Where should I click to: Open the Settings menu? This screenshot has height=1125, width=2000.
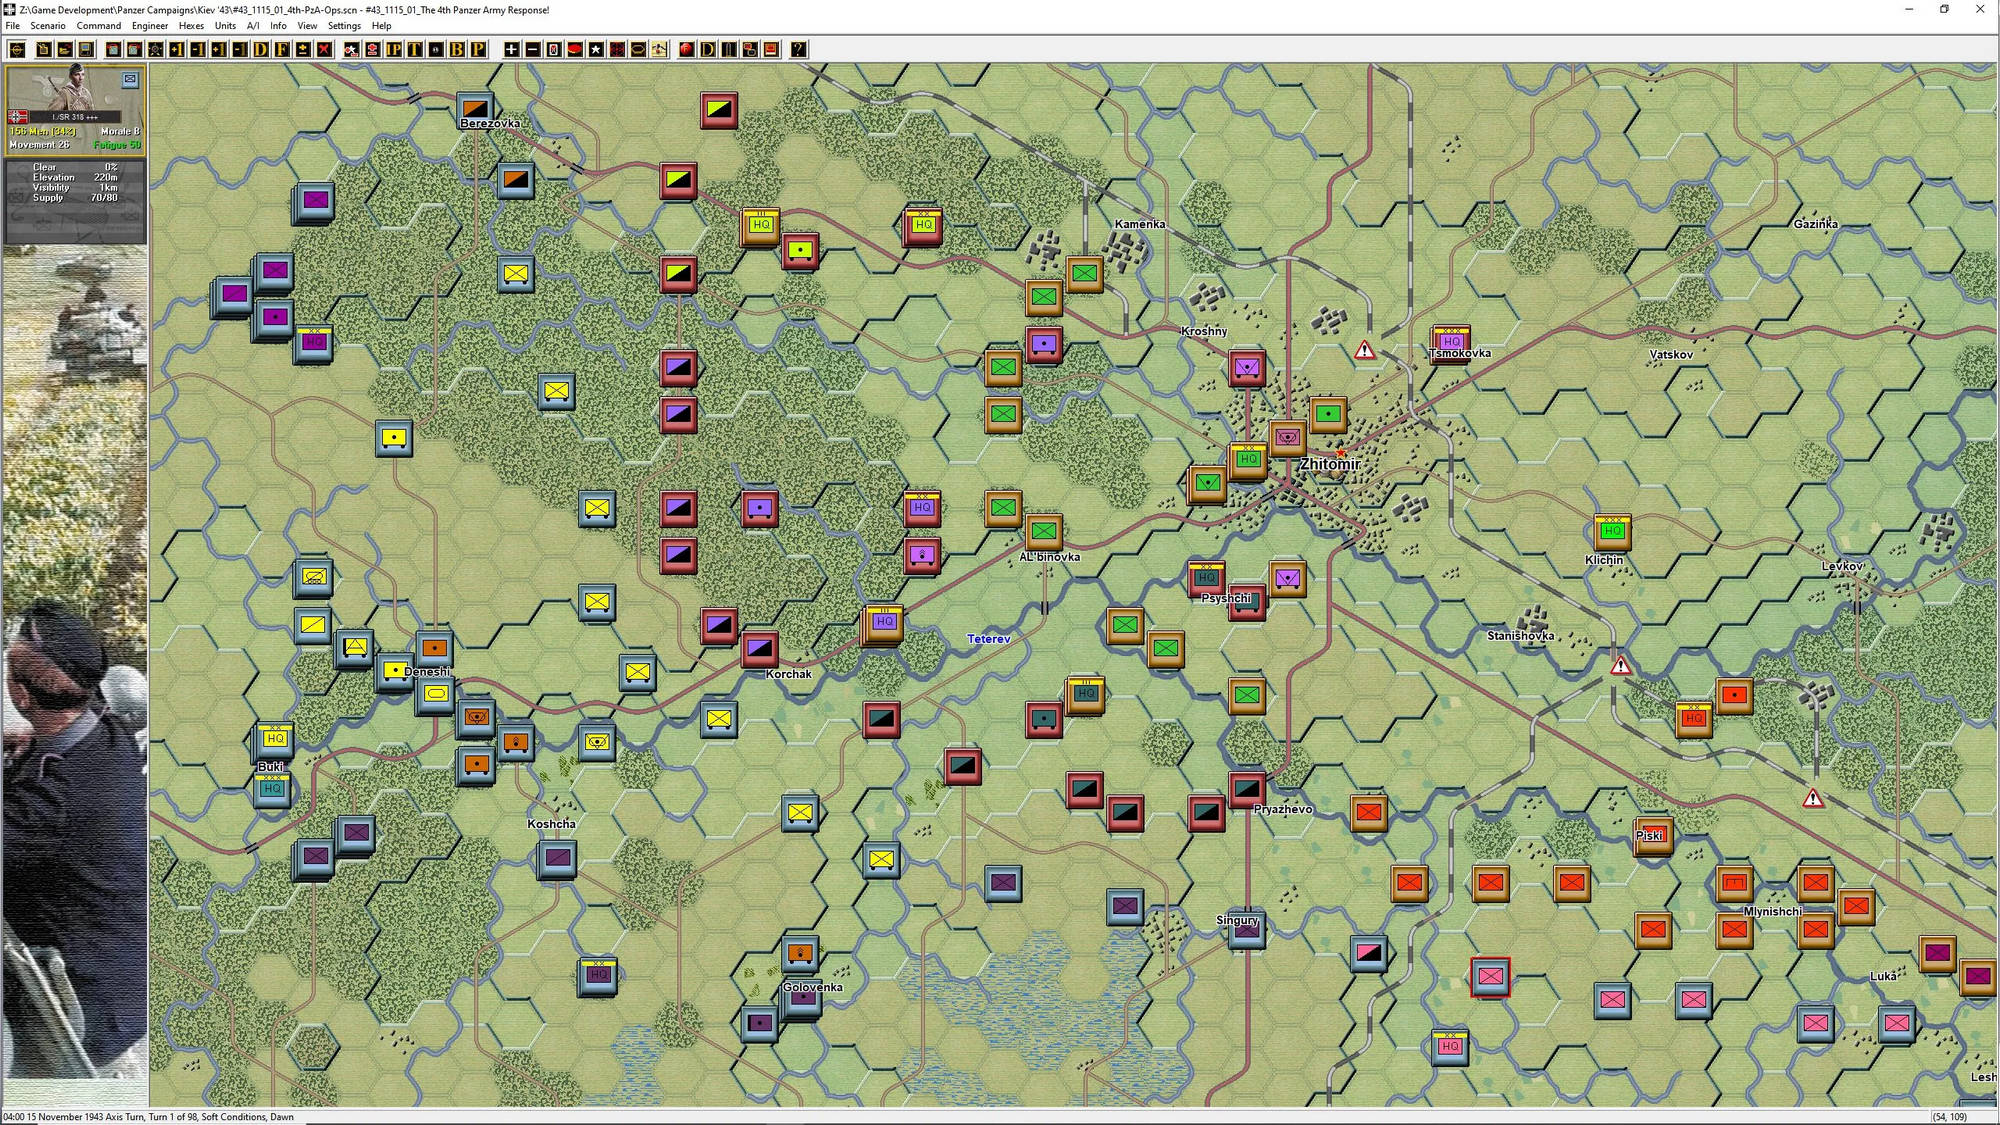coord(343,25)
